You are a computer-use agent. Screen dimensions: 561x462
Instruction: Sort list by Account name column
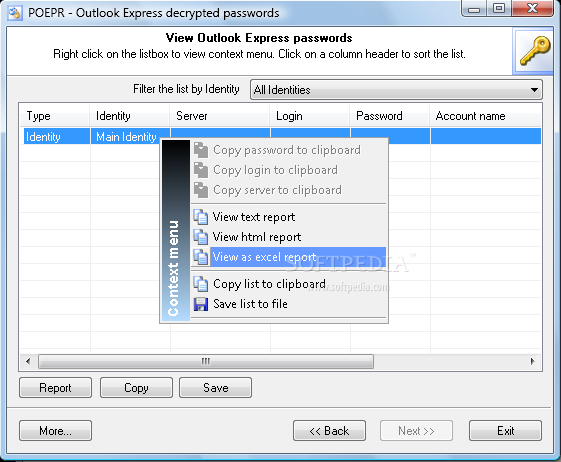(486, 116)
